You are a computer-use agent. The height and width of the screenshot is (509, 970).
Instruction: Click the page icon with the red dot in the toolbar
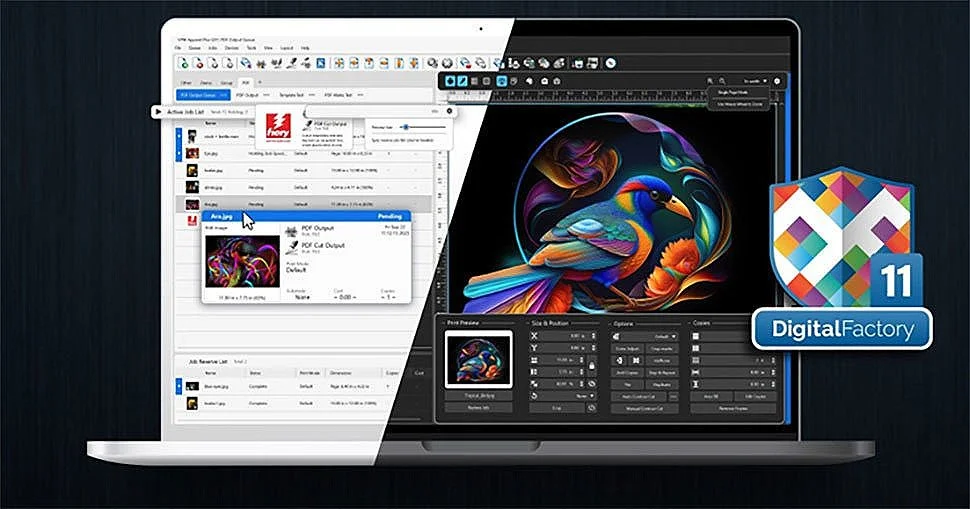click(x=199, y=63)
